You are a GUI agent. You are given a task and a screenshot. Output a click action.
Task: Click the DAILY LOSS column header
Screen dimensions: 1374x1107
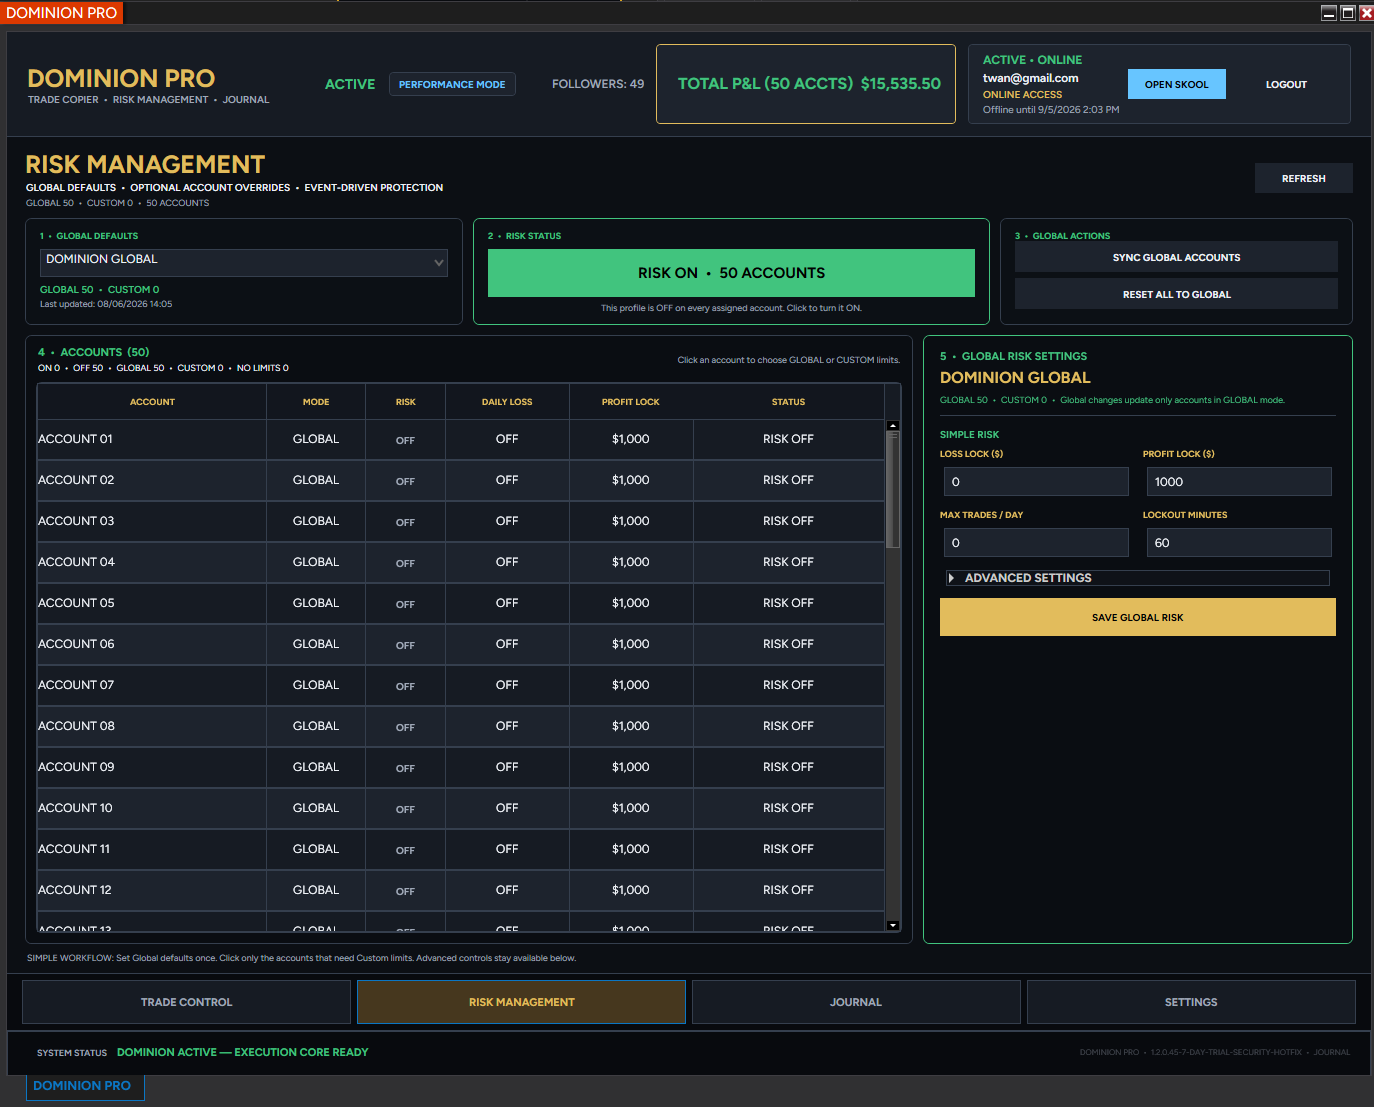(x=507, y=402)
